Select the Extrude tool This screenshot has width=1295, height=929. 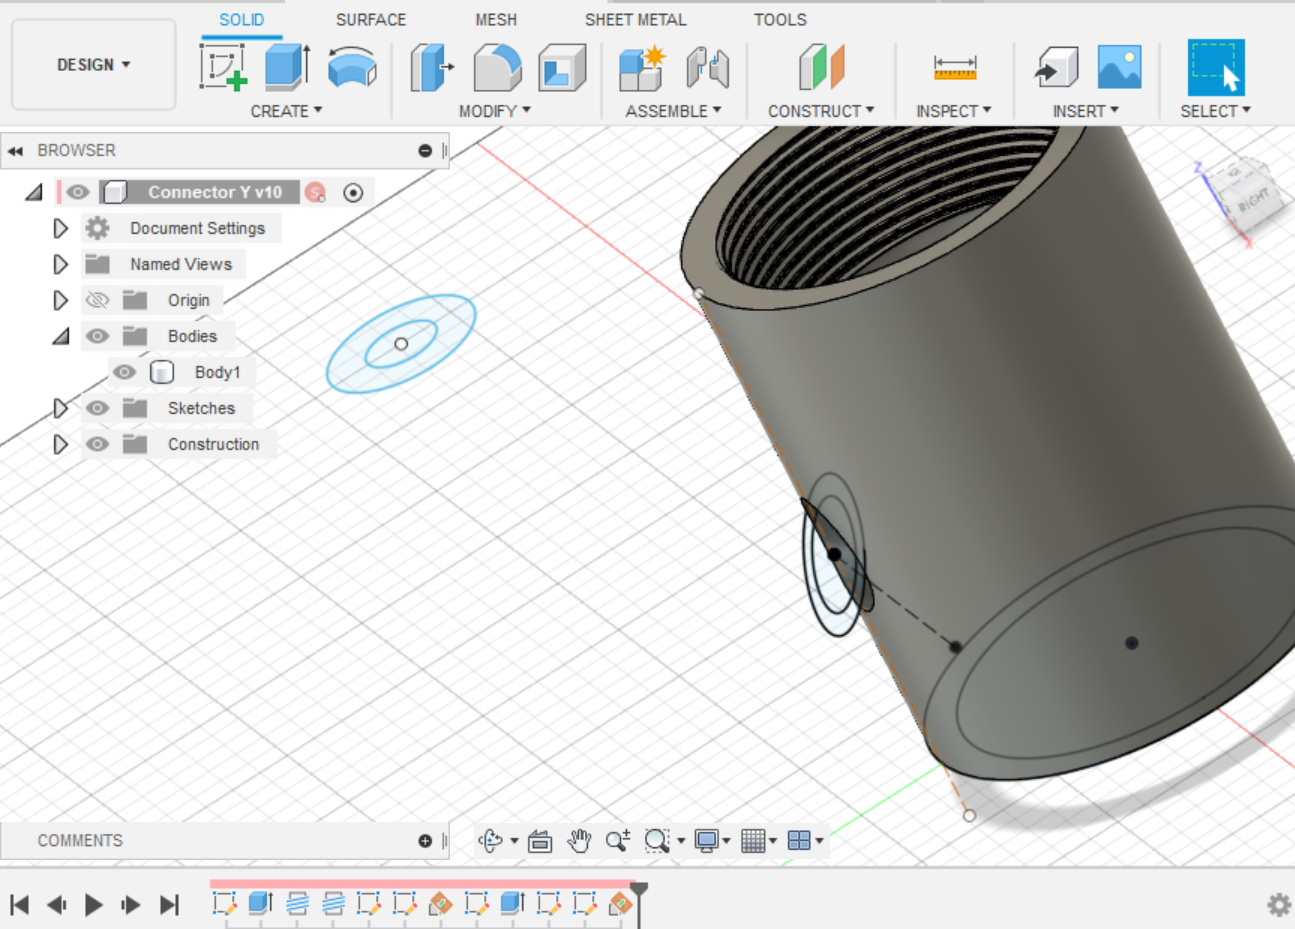[x=285, y=65]
